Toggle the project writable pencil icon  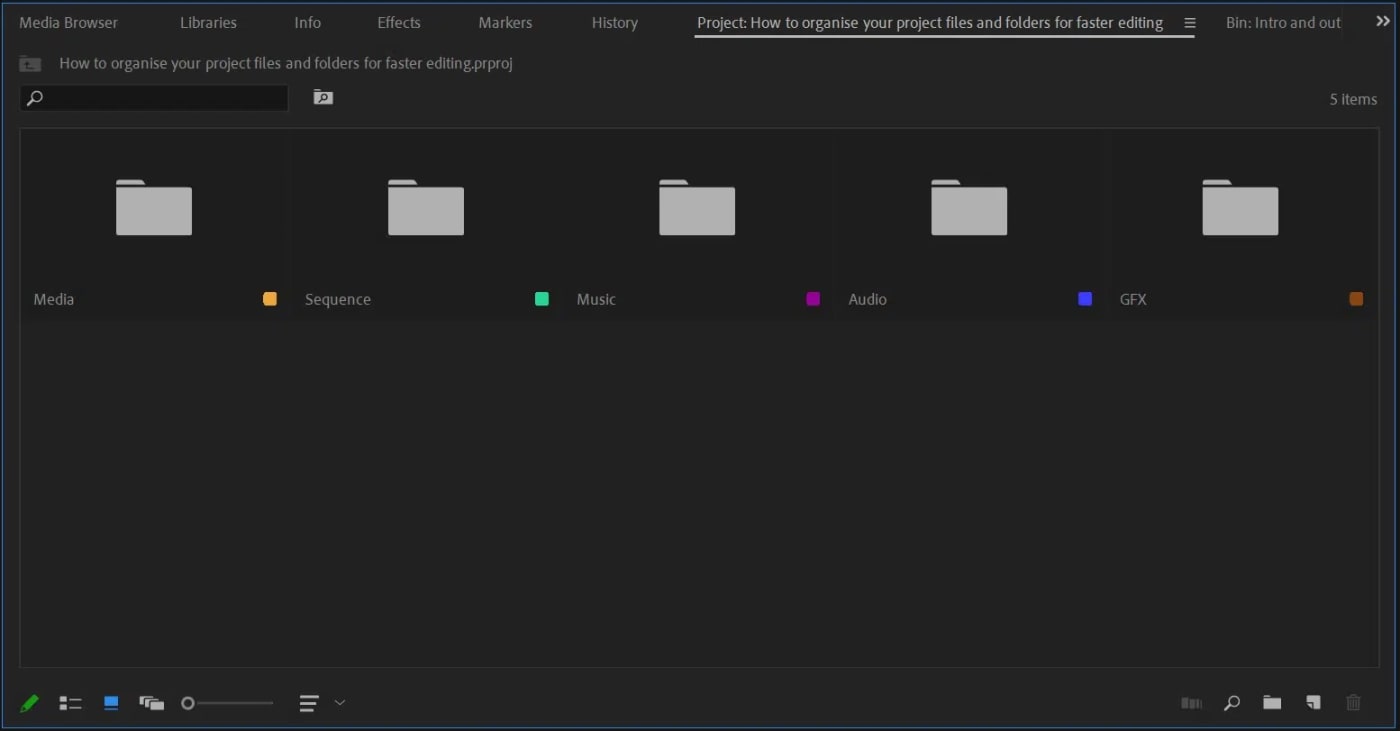[29, 703]
